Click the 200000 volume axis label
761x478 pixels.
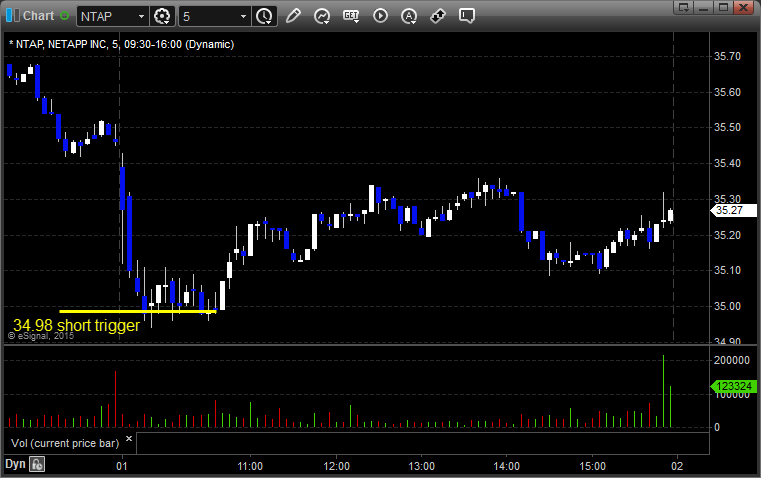tap(732, 360)
